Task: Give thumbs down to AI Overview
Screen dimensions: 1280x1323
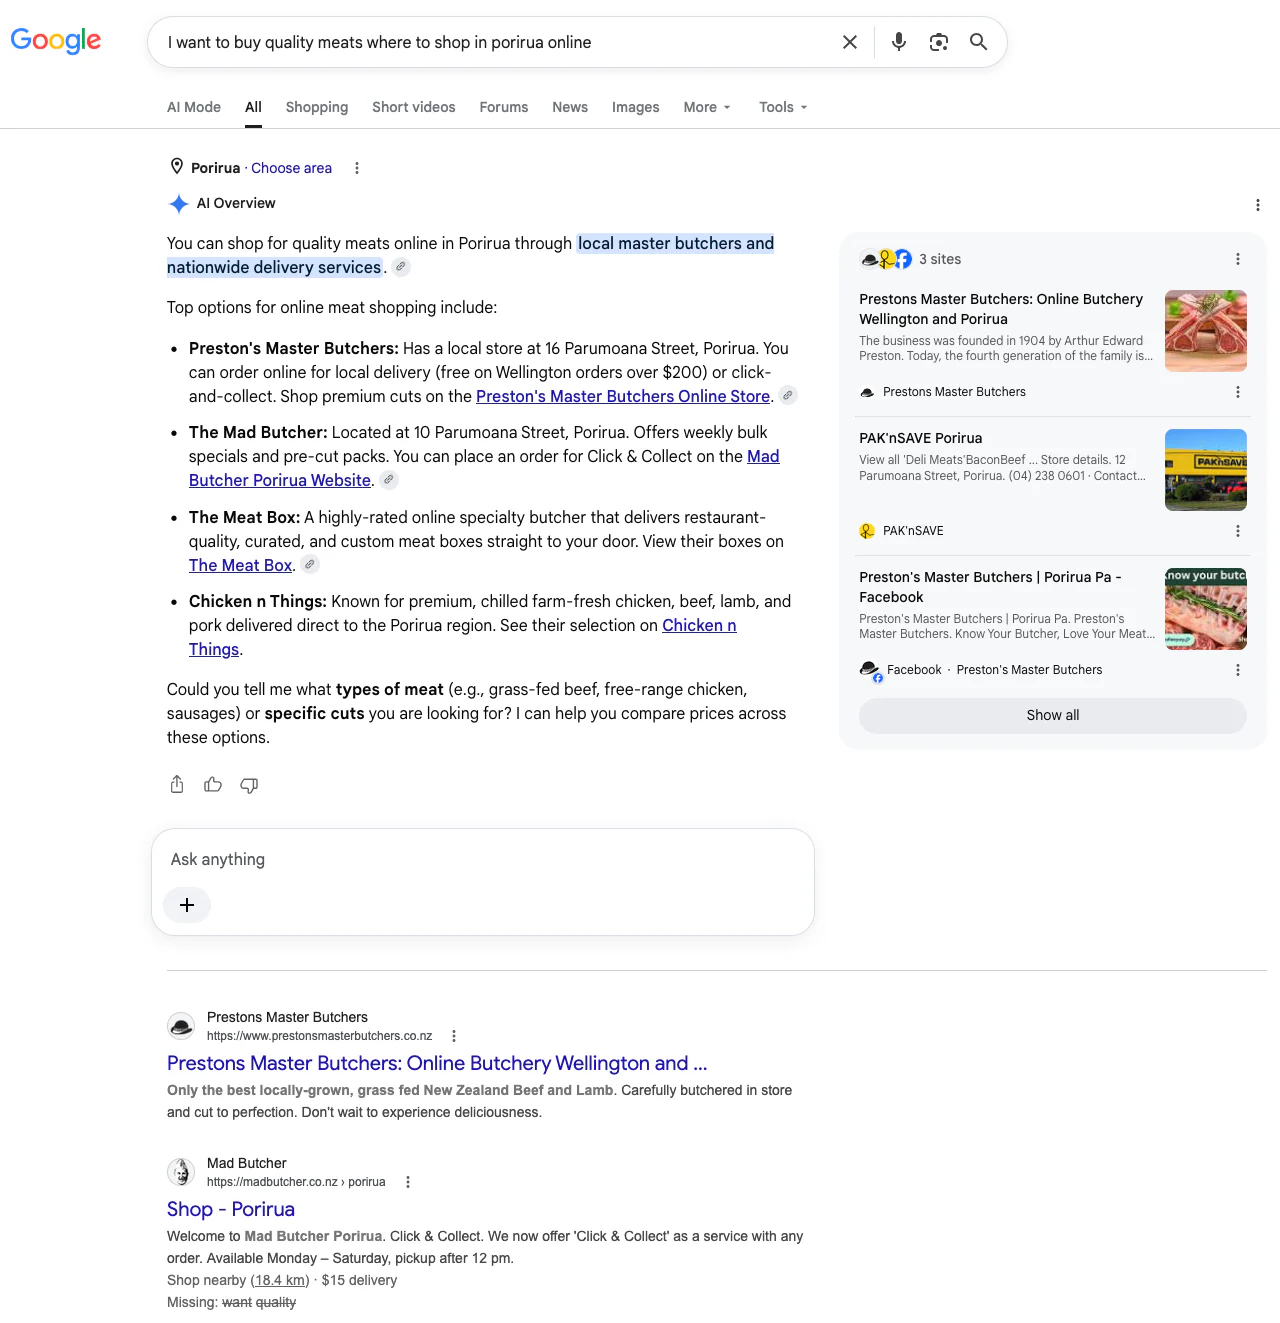Action: (x=249, y=785)
